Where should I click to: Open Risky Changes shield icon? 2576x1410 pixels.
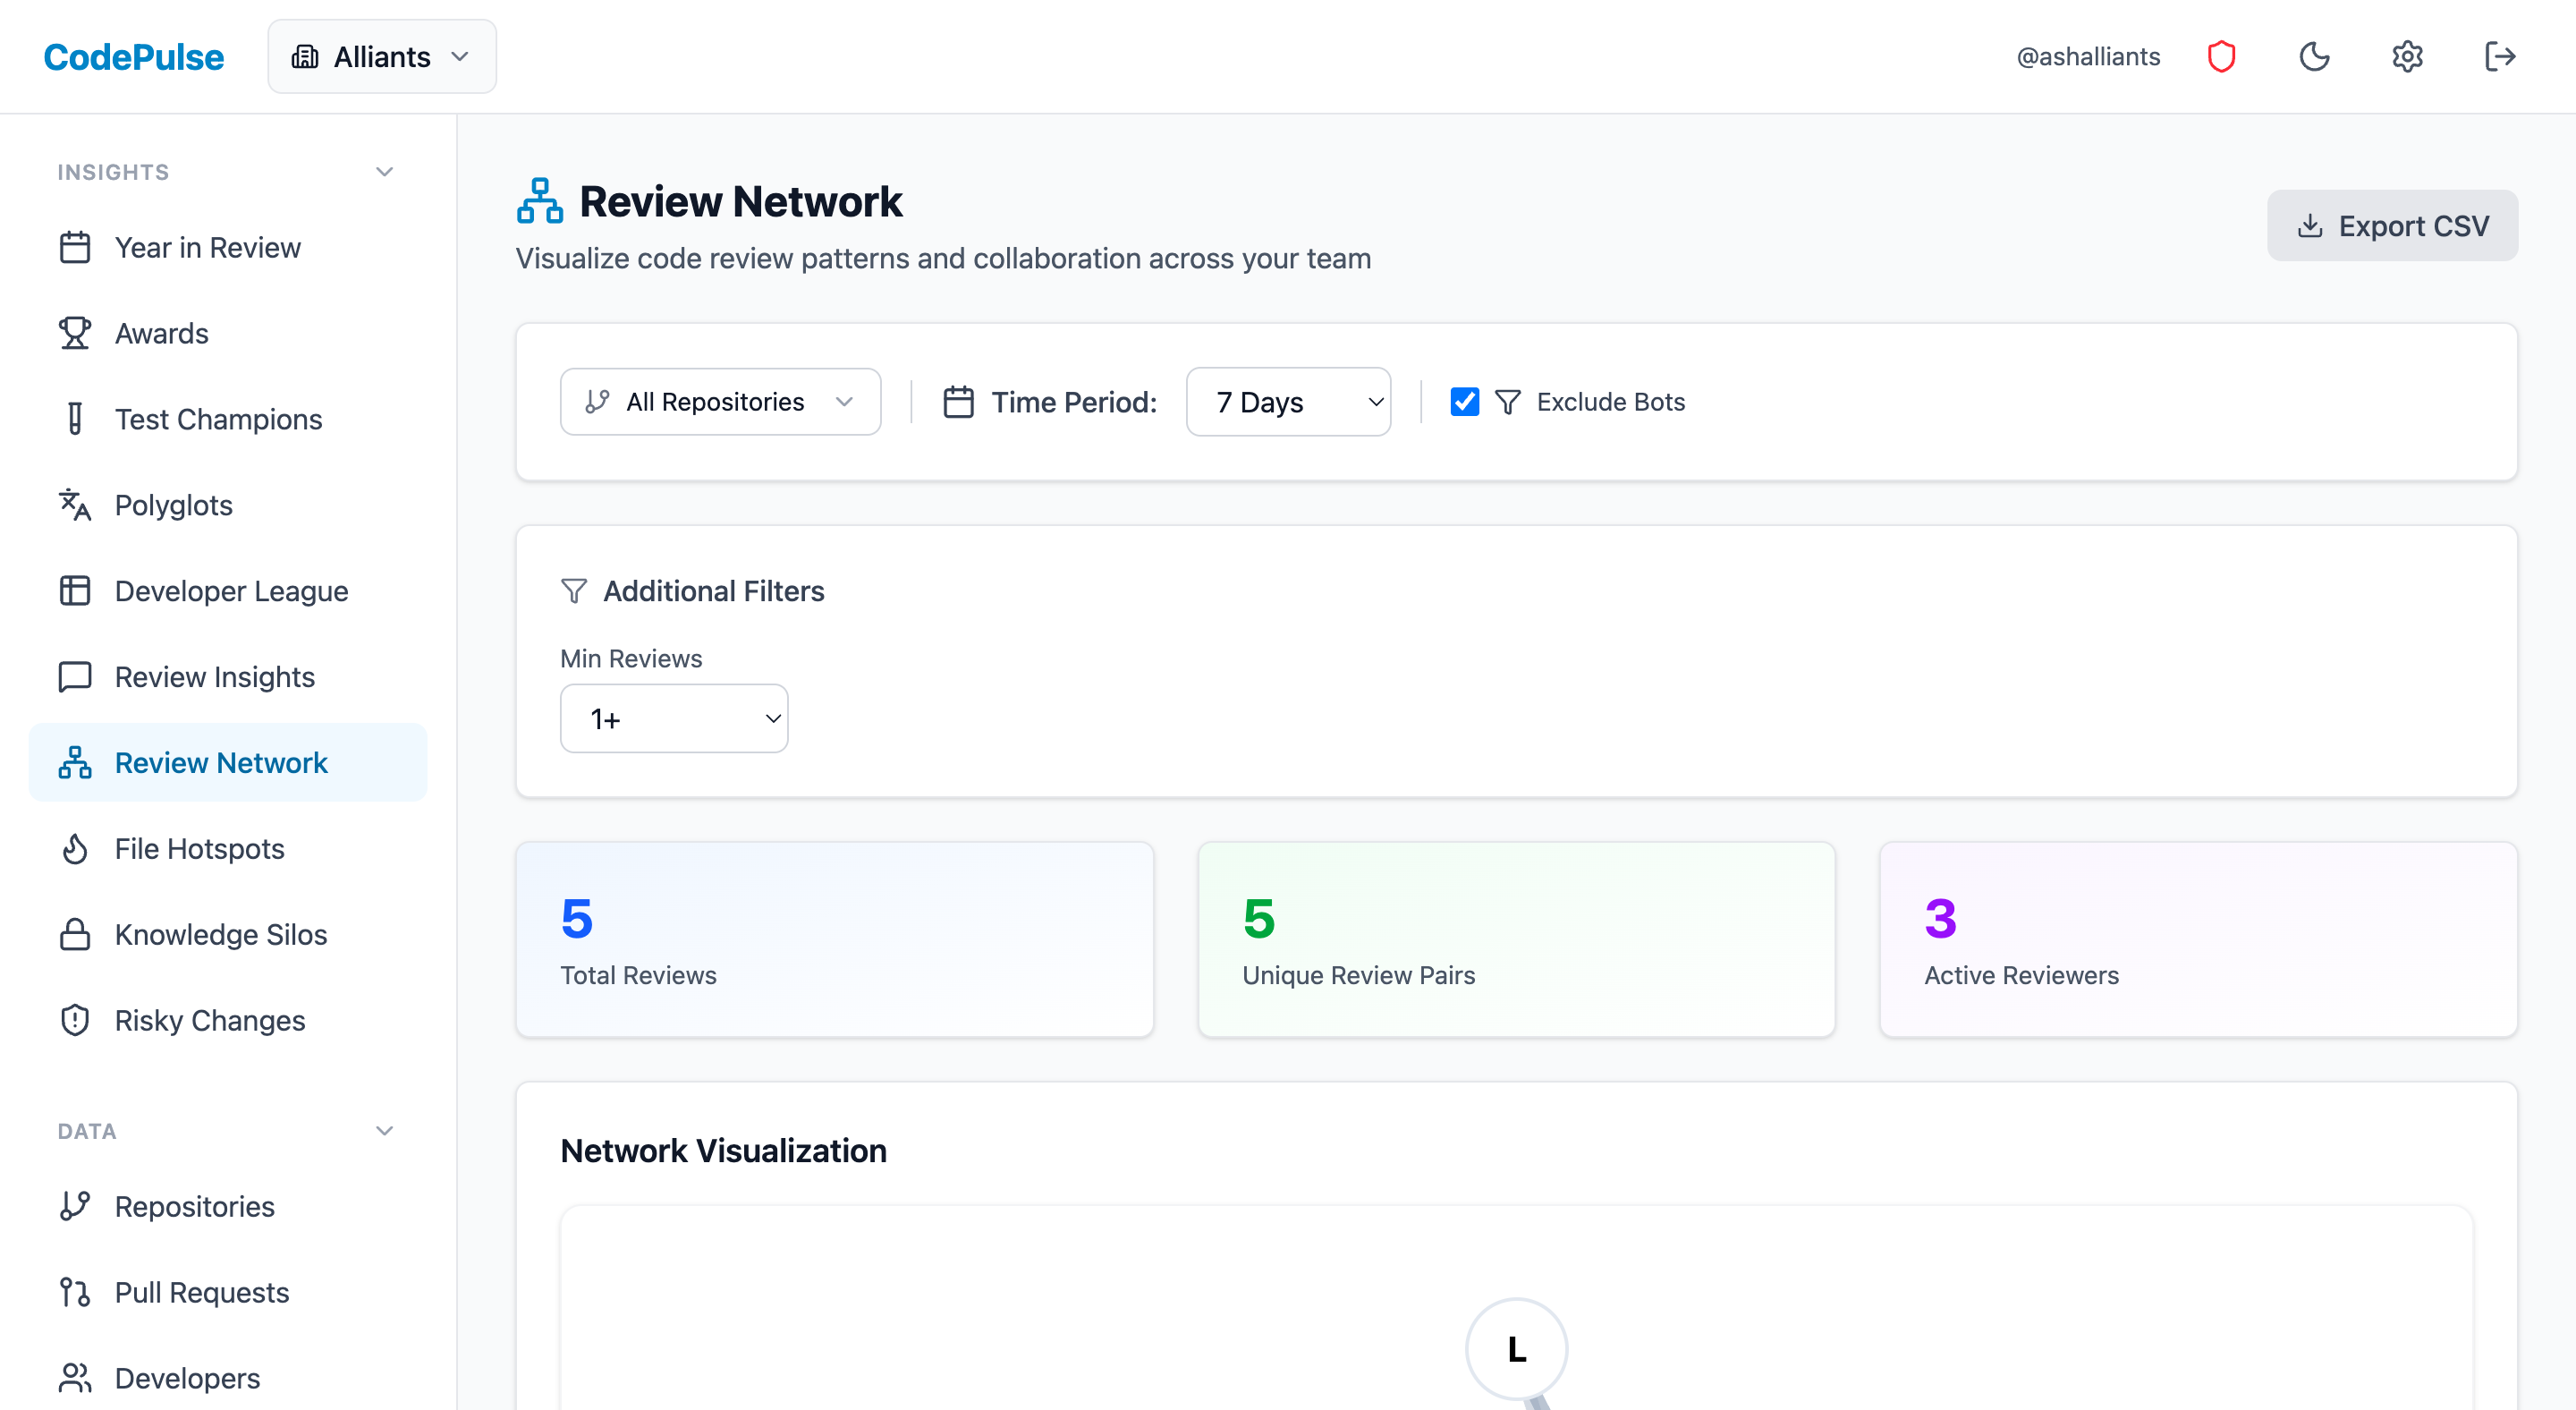coord(75,1020)
